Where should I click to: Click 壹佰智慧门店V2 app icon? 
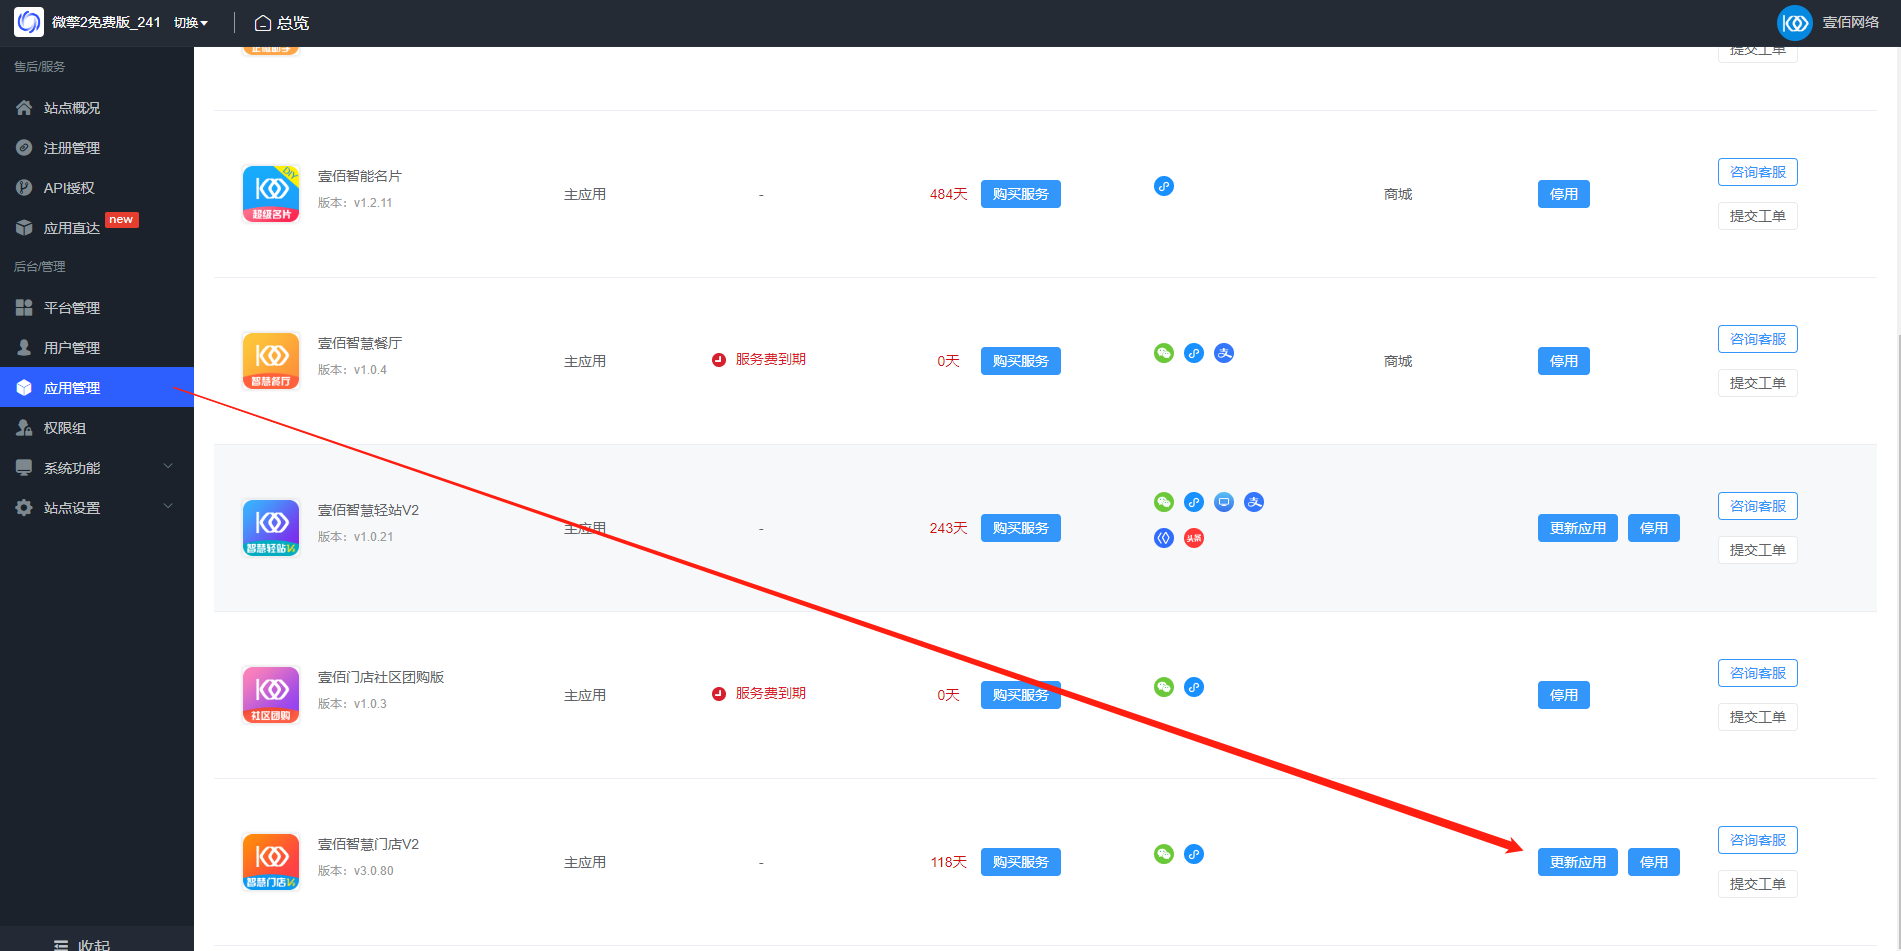click(271, 862)
